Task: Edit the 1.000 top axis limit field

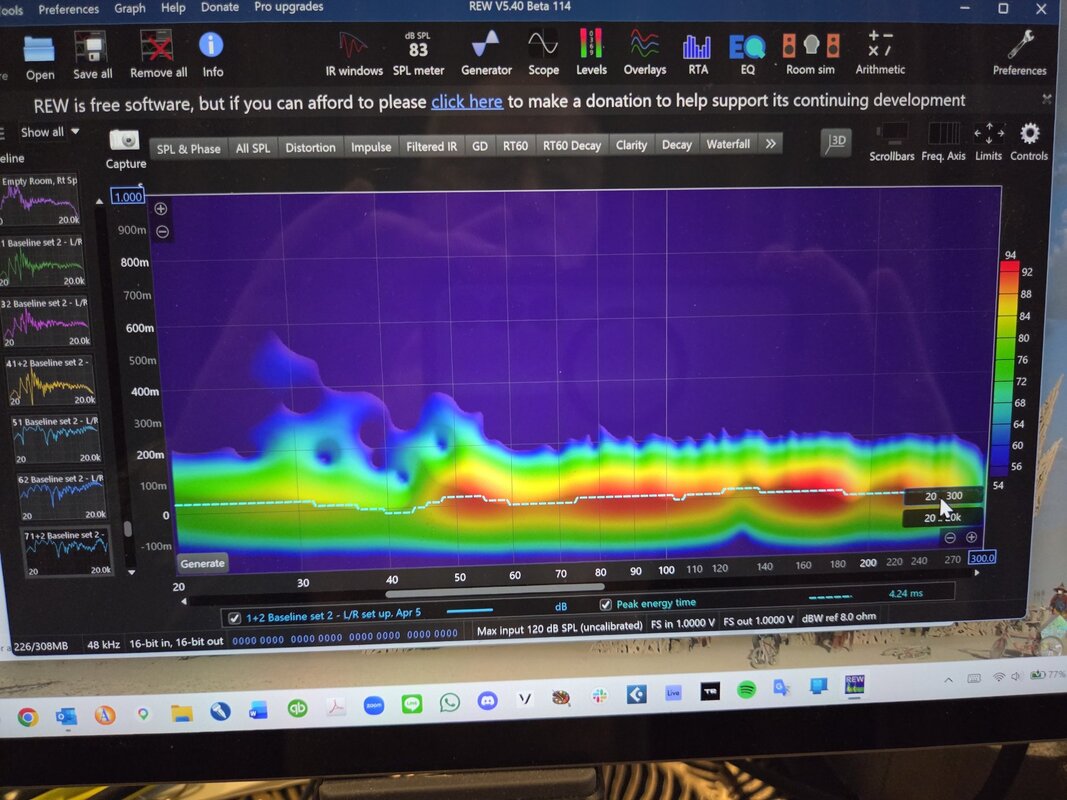Action: coord(128,197)
